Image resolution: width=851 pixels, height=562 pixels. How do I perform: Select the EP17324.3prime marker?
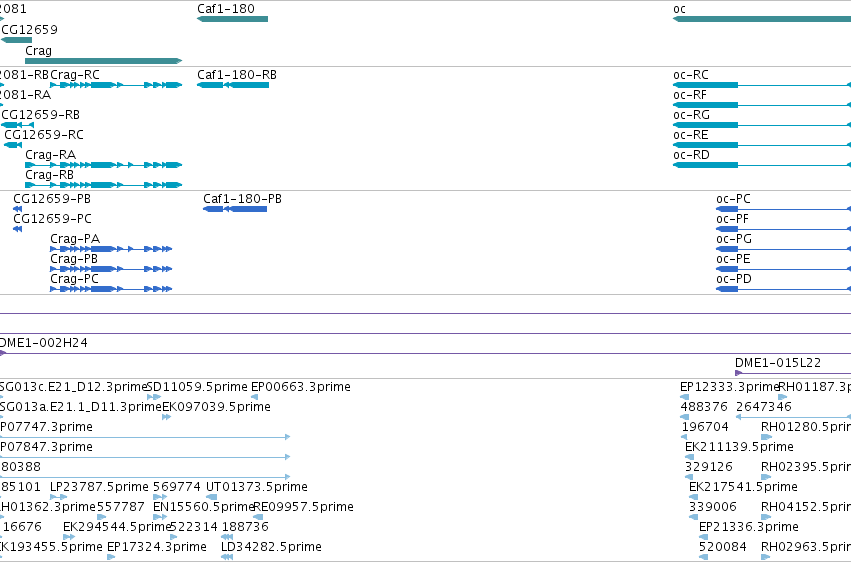coord(111,557)
